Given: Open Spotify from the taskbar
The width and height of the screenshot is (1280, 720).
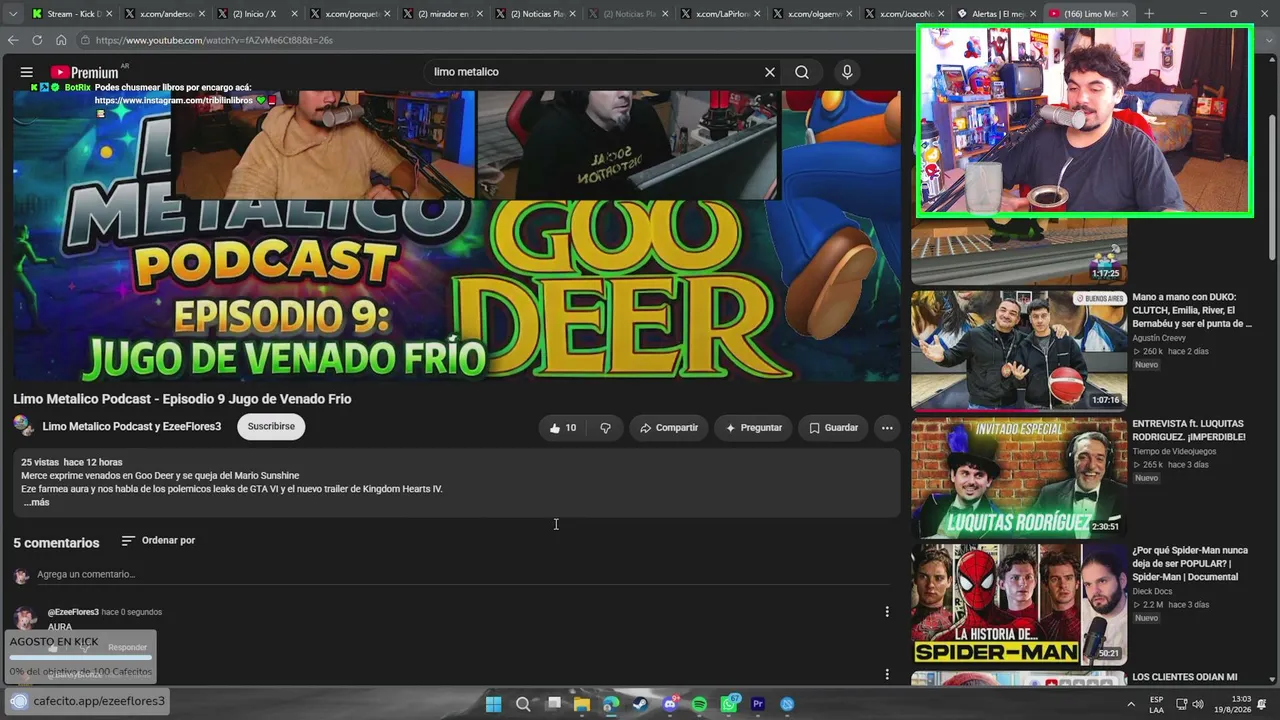Looking at the screenshot, I should [x=699, y=704].
